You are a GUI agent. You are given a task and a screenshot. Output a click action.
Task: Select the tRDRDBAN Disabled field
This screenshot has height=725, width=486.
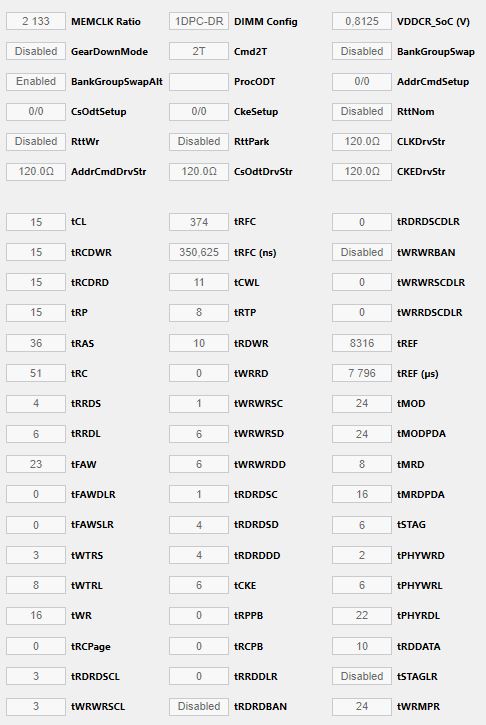(199, 707)
